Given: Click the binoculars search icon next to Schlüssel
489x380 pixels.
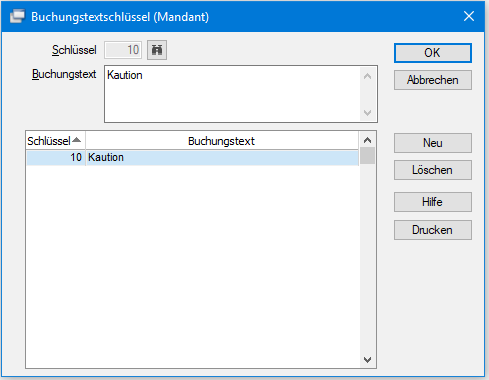Looking at the screenshot, I should 157,50.
